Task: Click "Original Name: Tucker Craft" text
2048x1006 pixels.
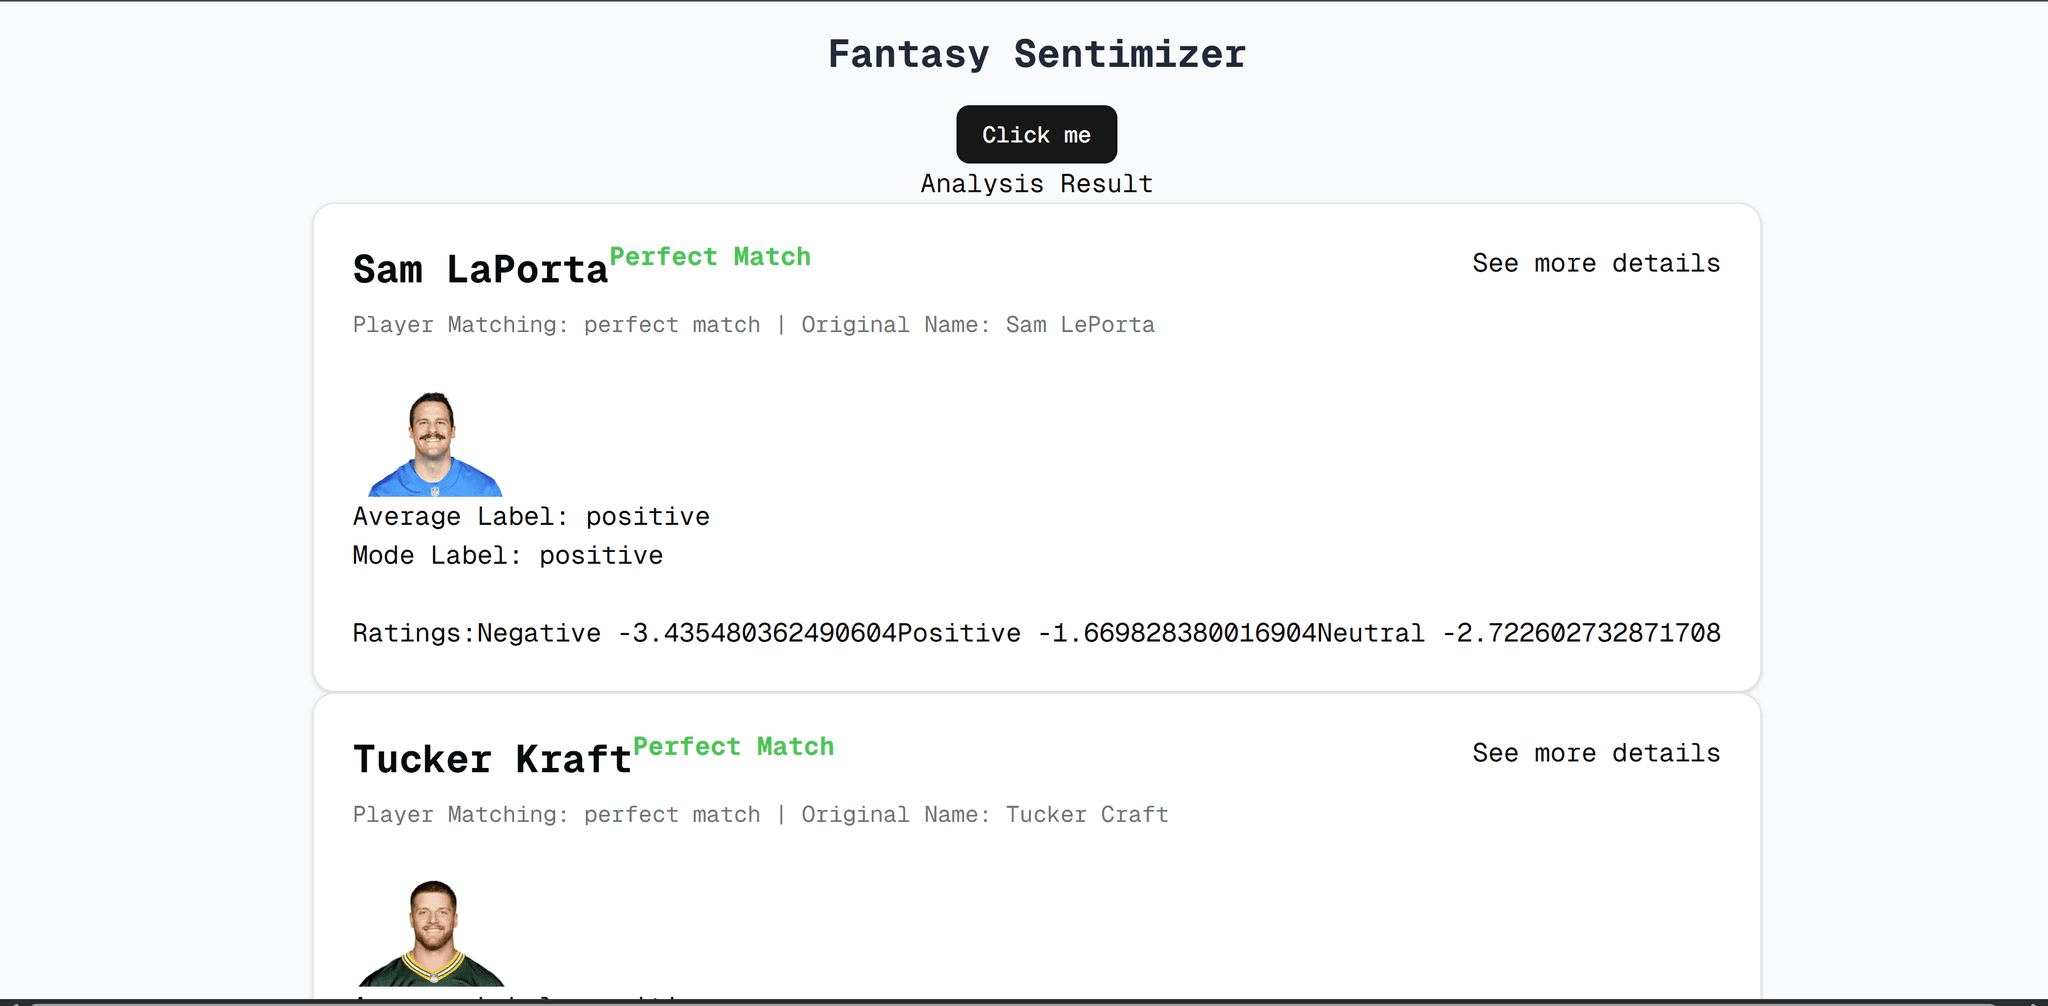Action: pyautogui.click(x=984, y=815)
